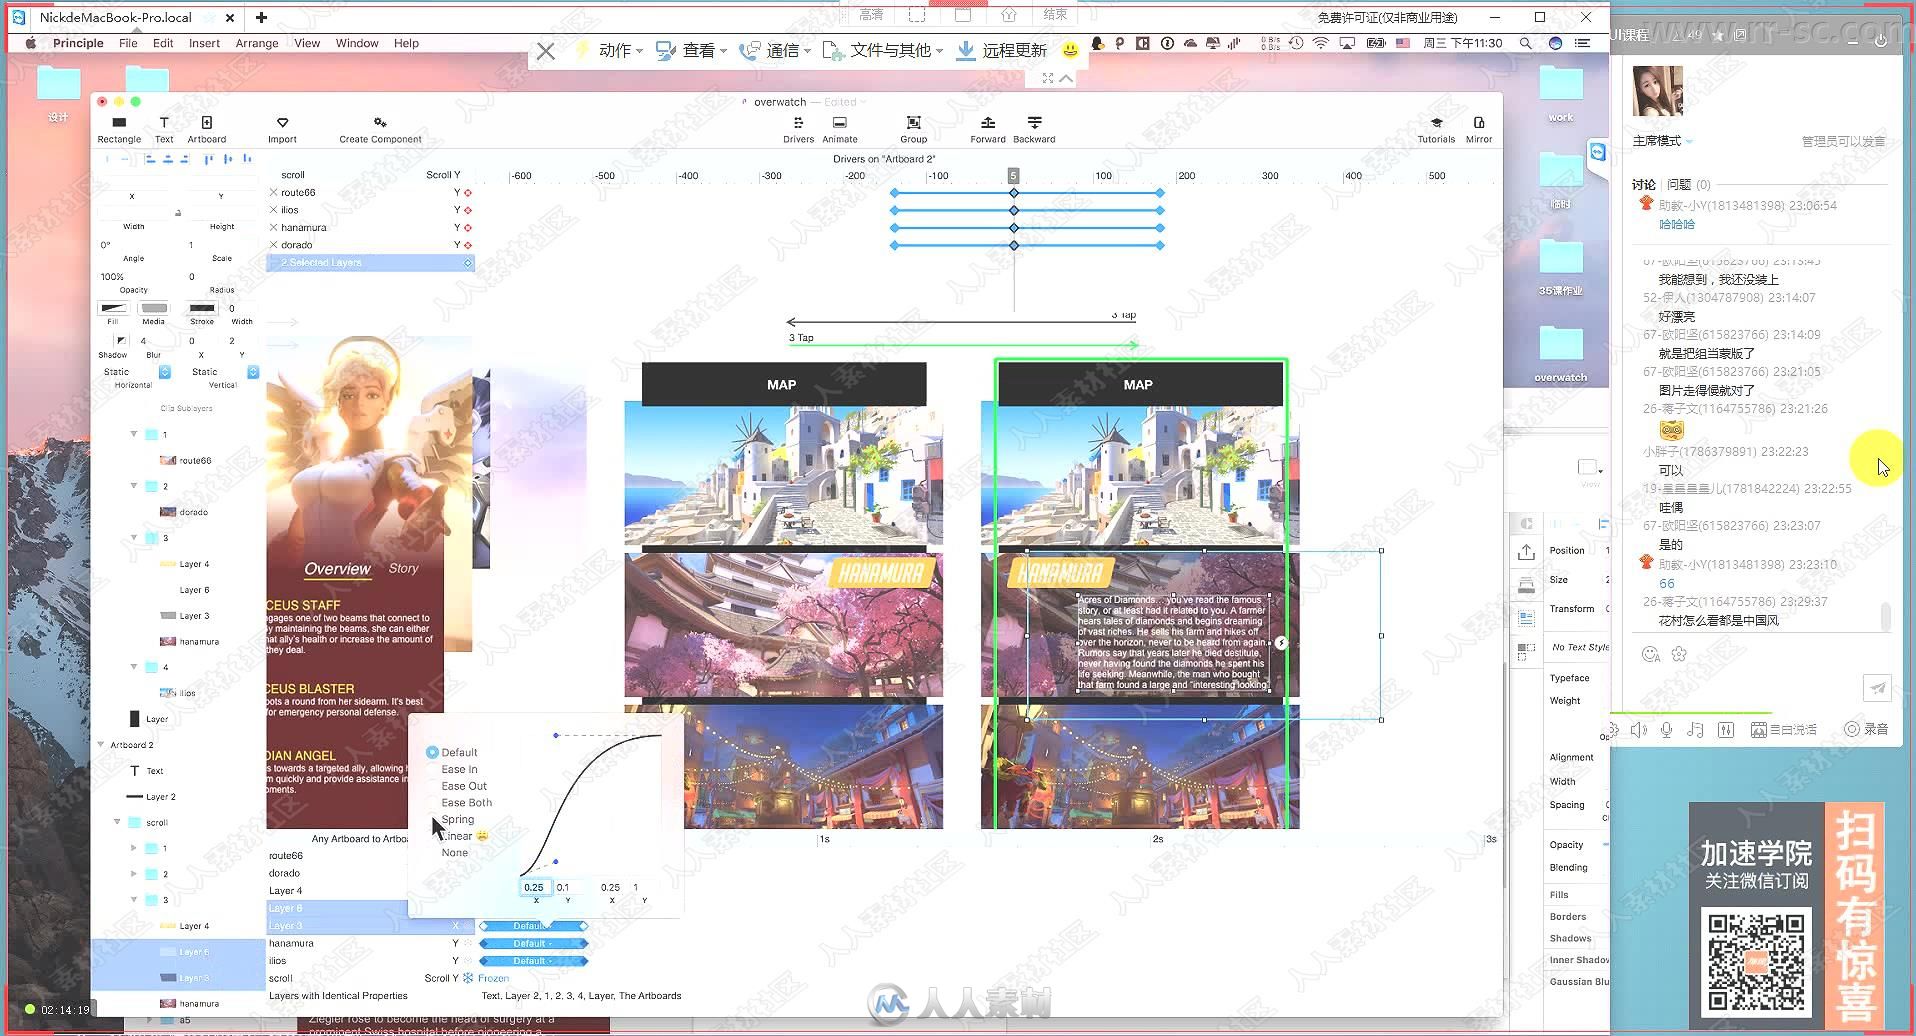1916x1036 pixels.
Task: Open the Edit menu
Action: pos(163,43)
